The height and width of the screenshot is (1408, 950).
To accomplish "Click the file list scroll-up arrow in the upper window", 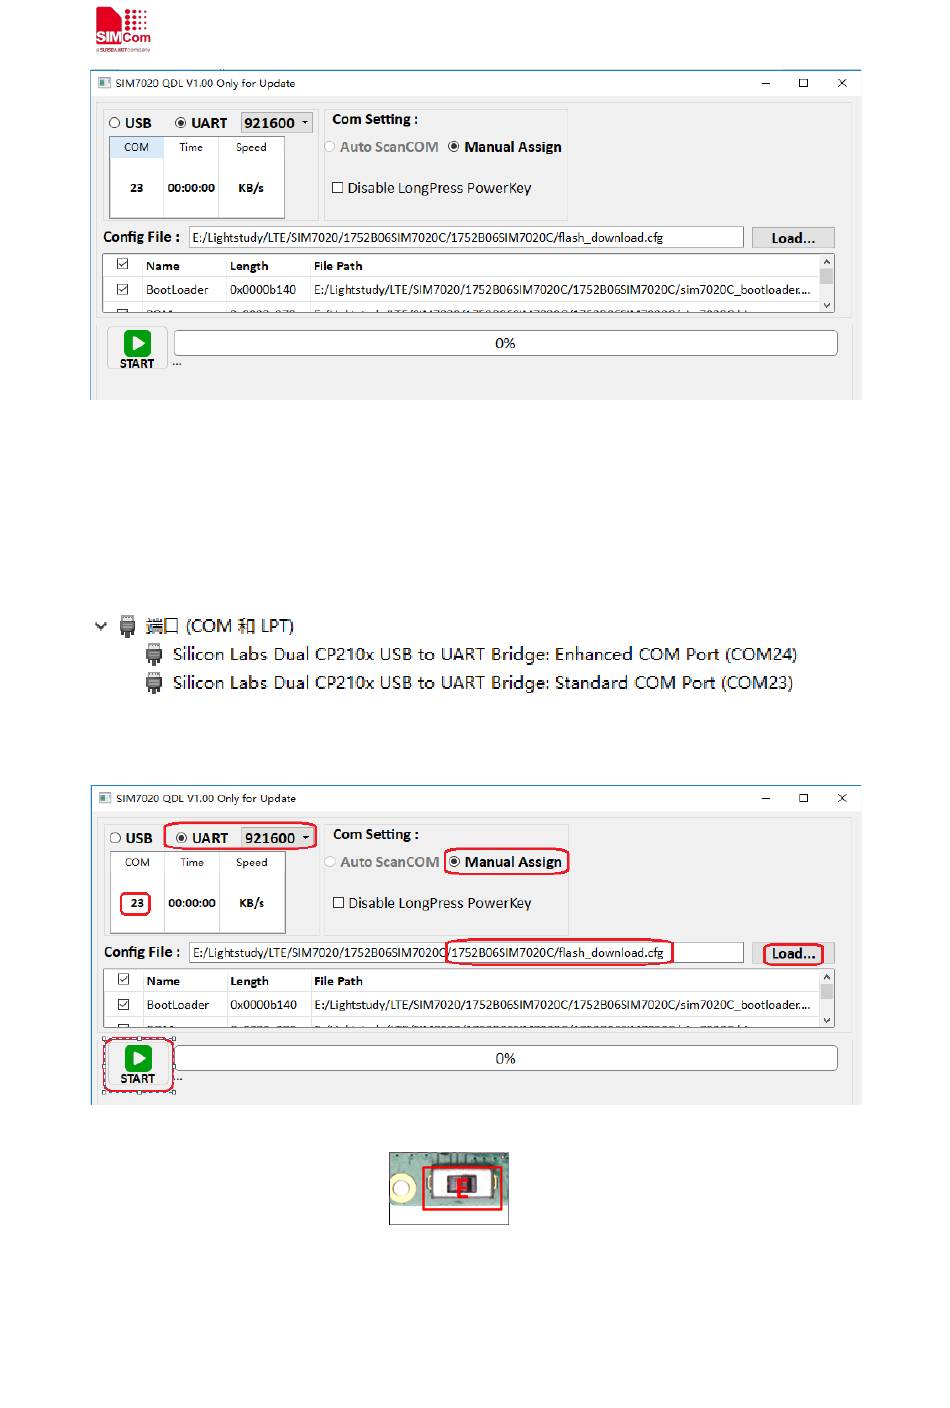I will [x=826, y=262].
